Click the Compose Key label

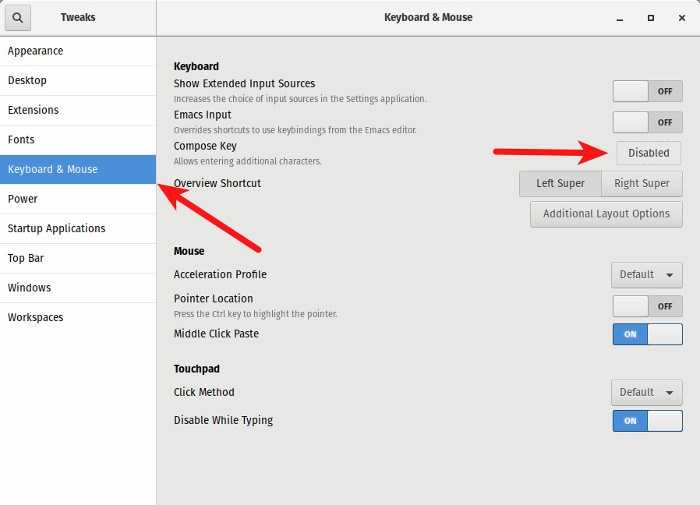pos(205,146)
